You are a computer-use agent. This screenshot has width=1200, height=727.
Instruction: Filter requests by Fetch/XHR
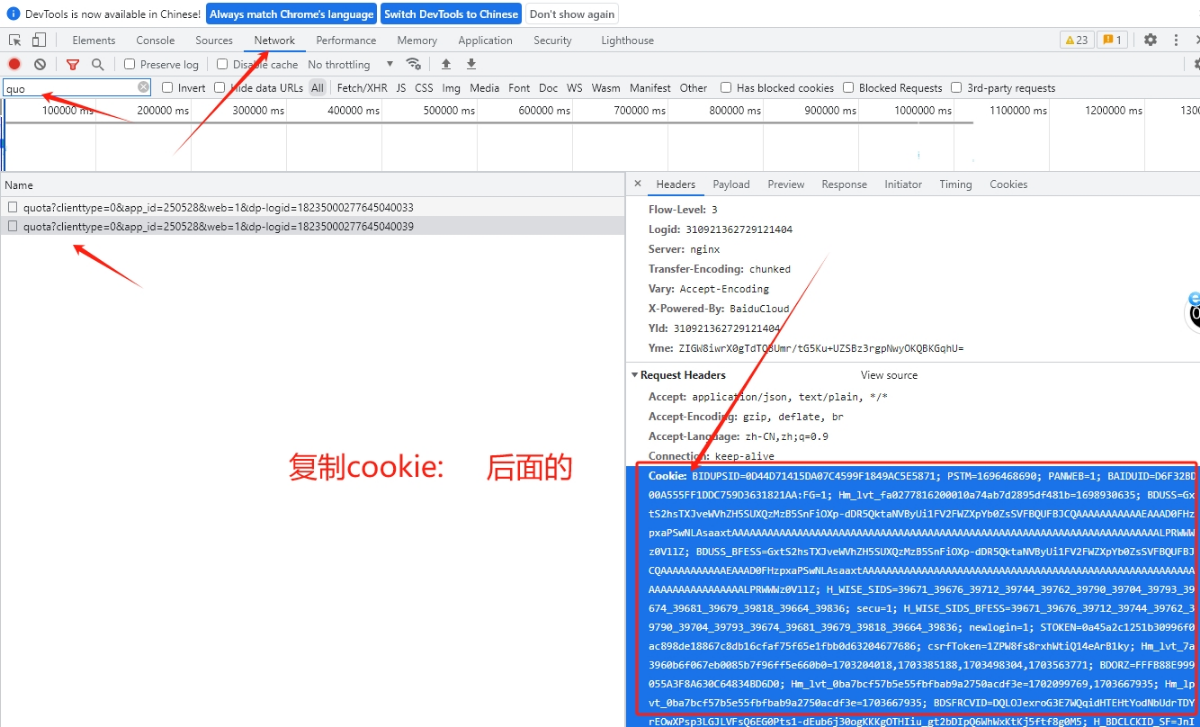pos(362,88)
